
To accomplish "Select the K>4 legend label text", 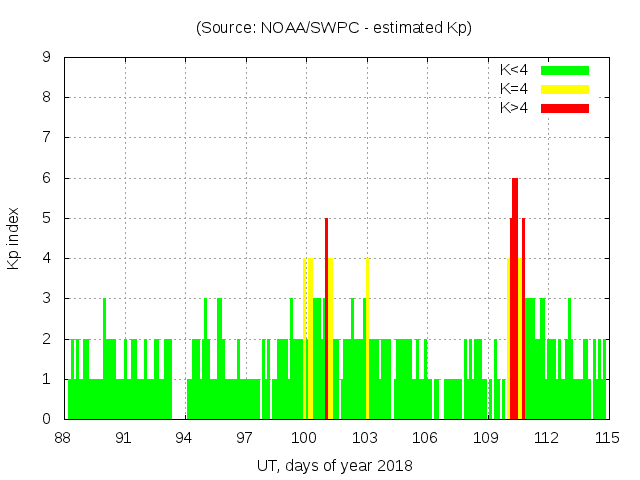I will click(x=514, y=107).
